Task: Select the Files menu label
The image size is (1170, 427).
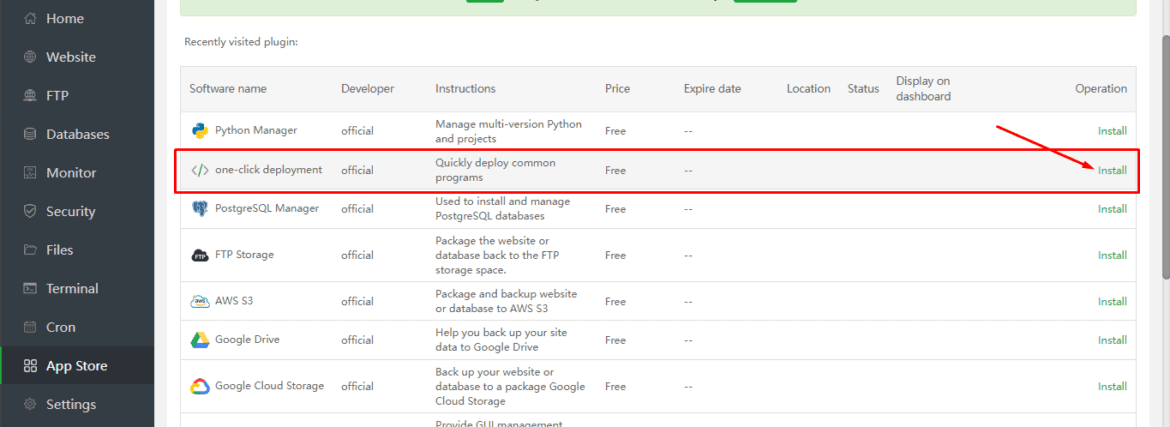Action: (60, 250)
